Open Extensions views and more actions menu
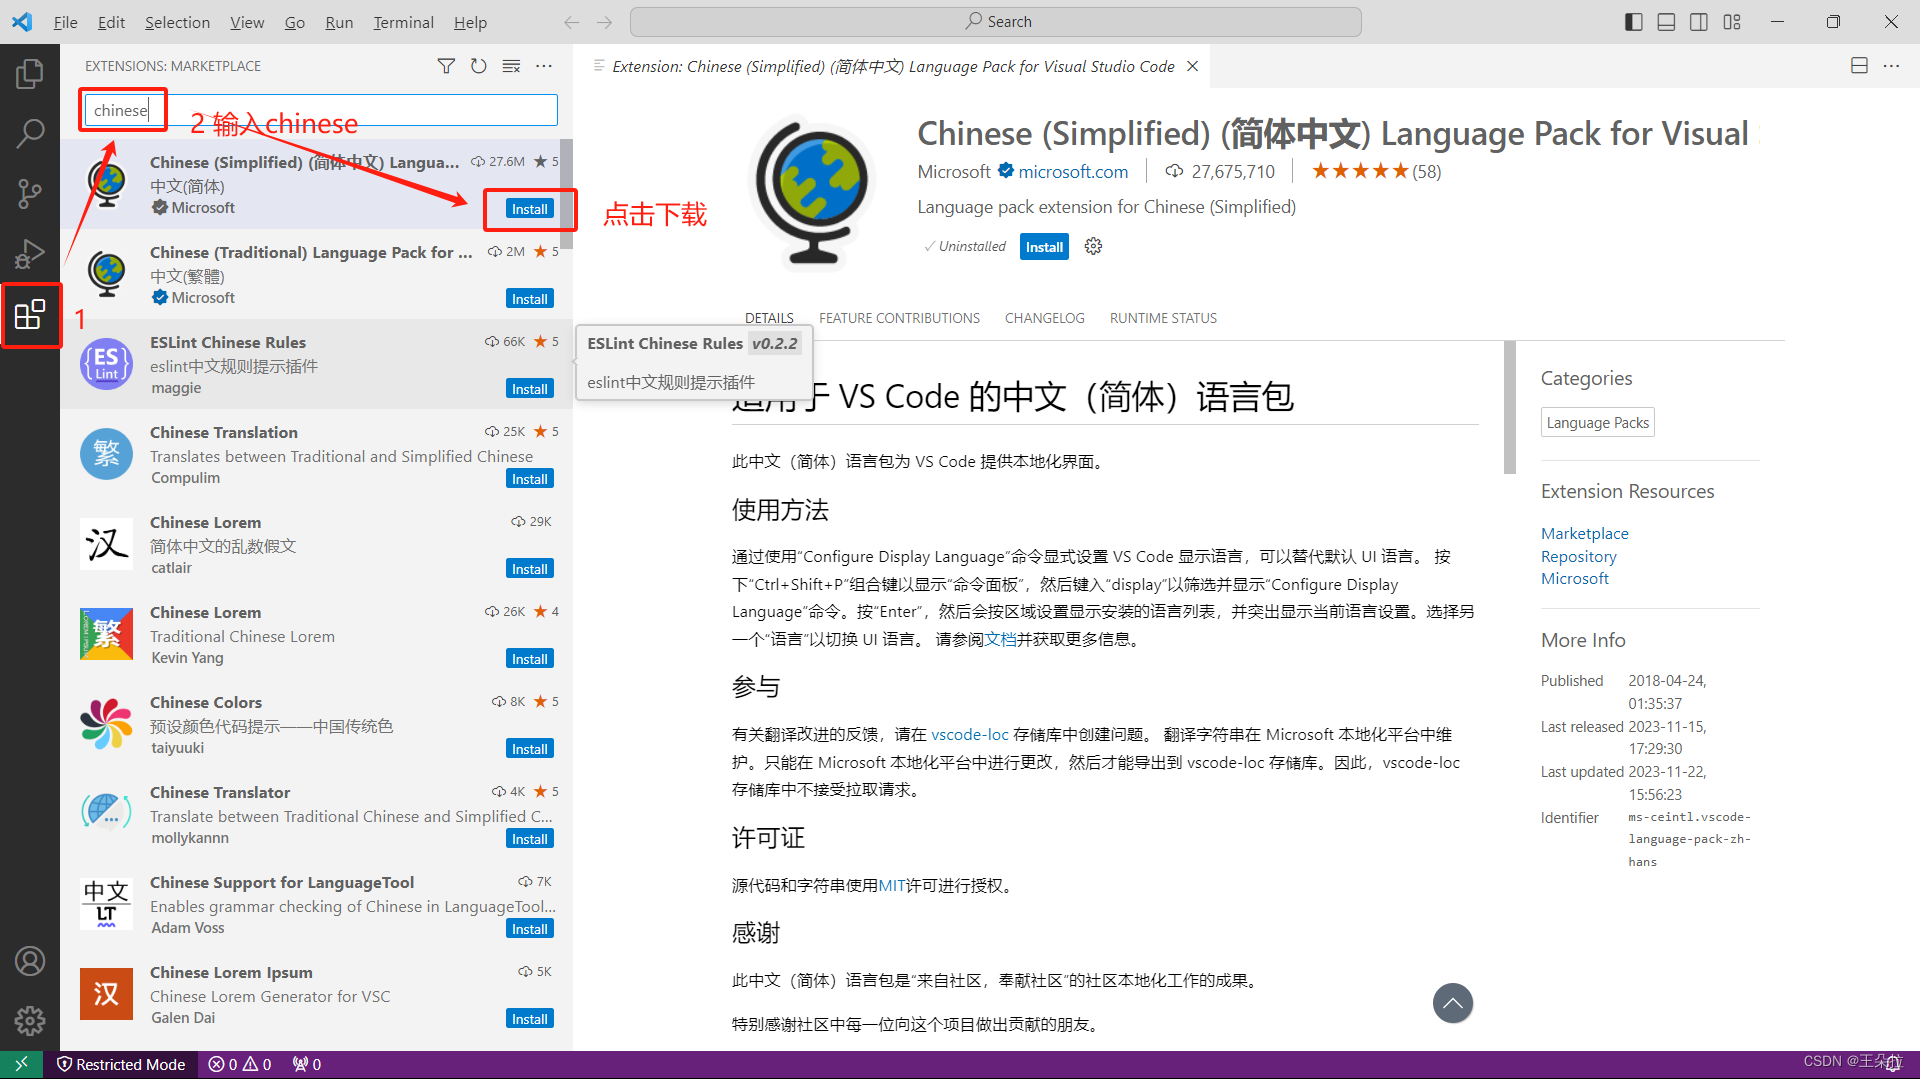This screenshot has width=1920, height=1079. point(544,66)
